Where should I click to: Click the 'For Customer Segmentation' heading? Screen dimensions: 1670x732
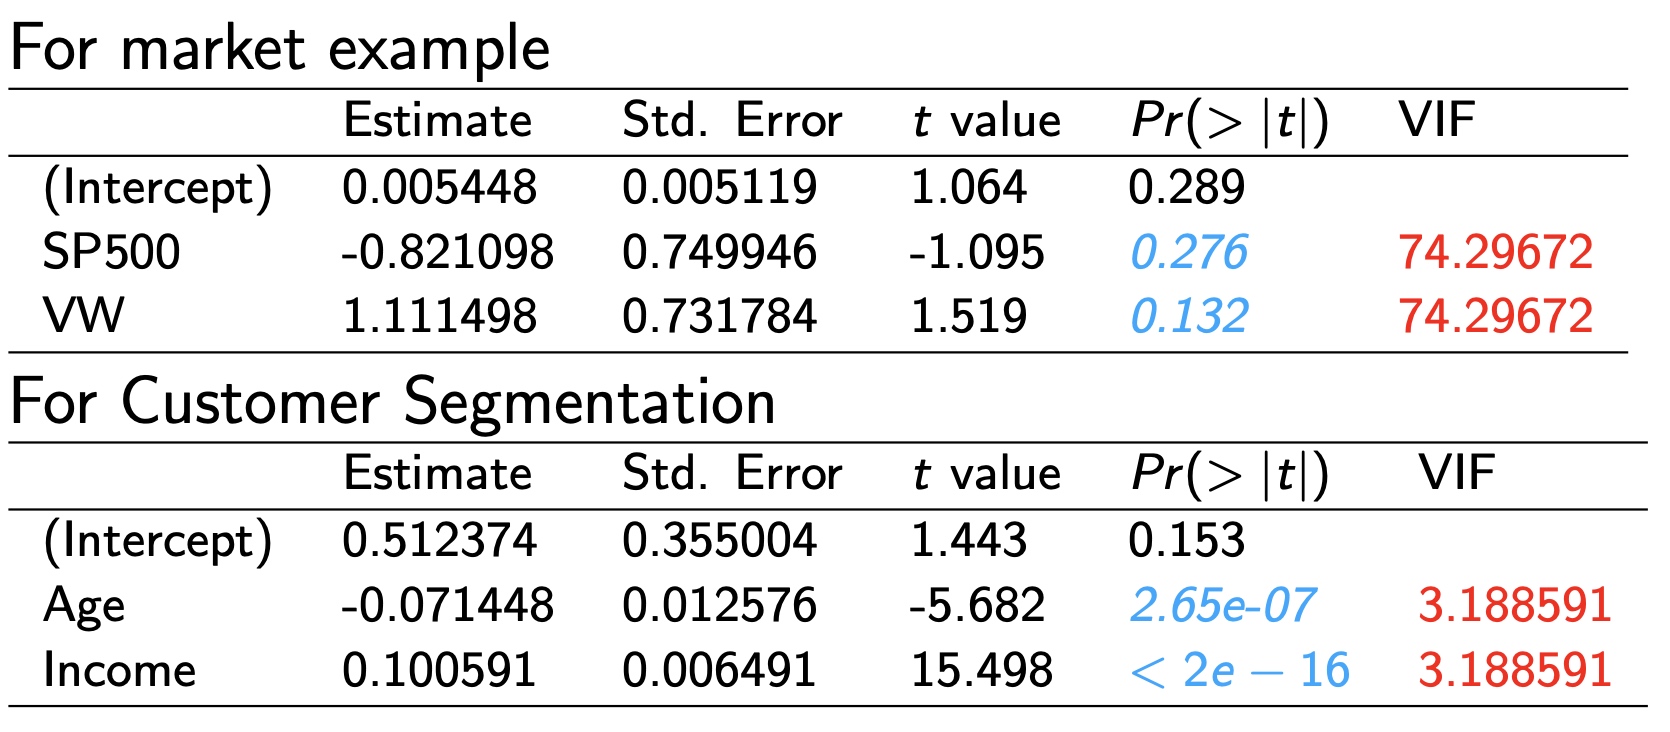393,402
